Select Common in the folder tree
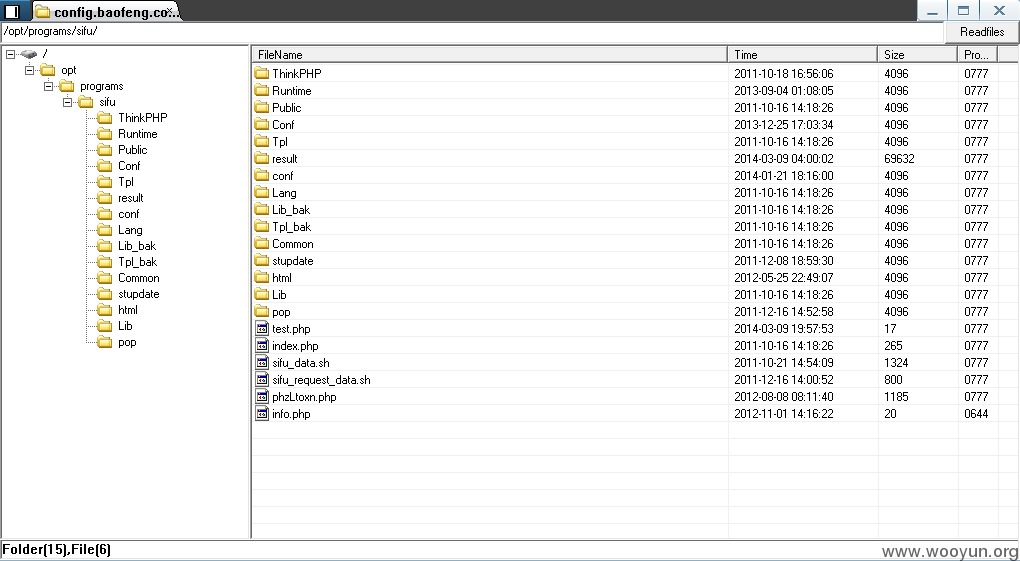This screenshot has width=1020, height=561. tap(139, 278)
